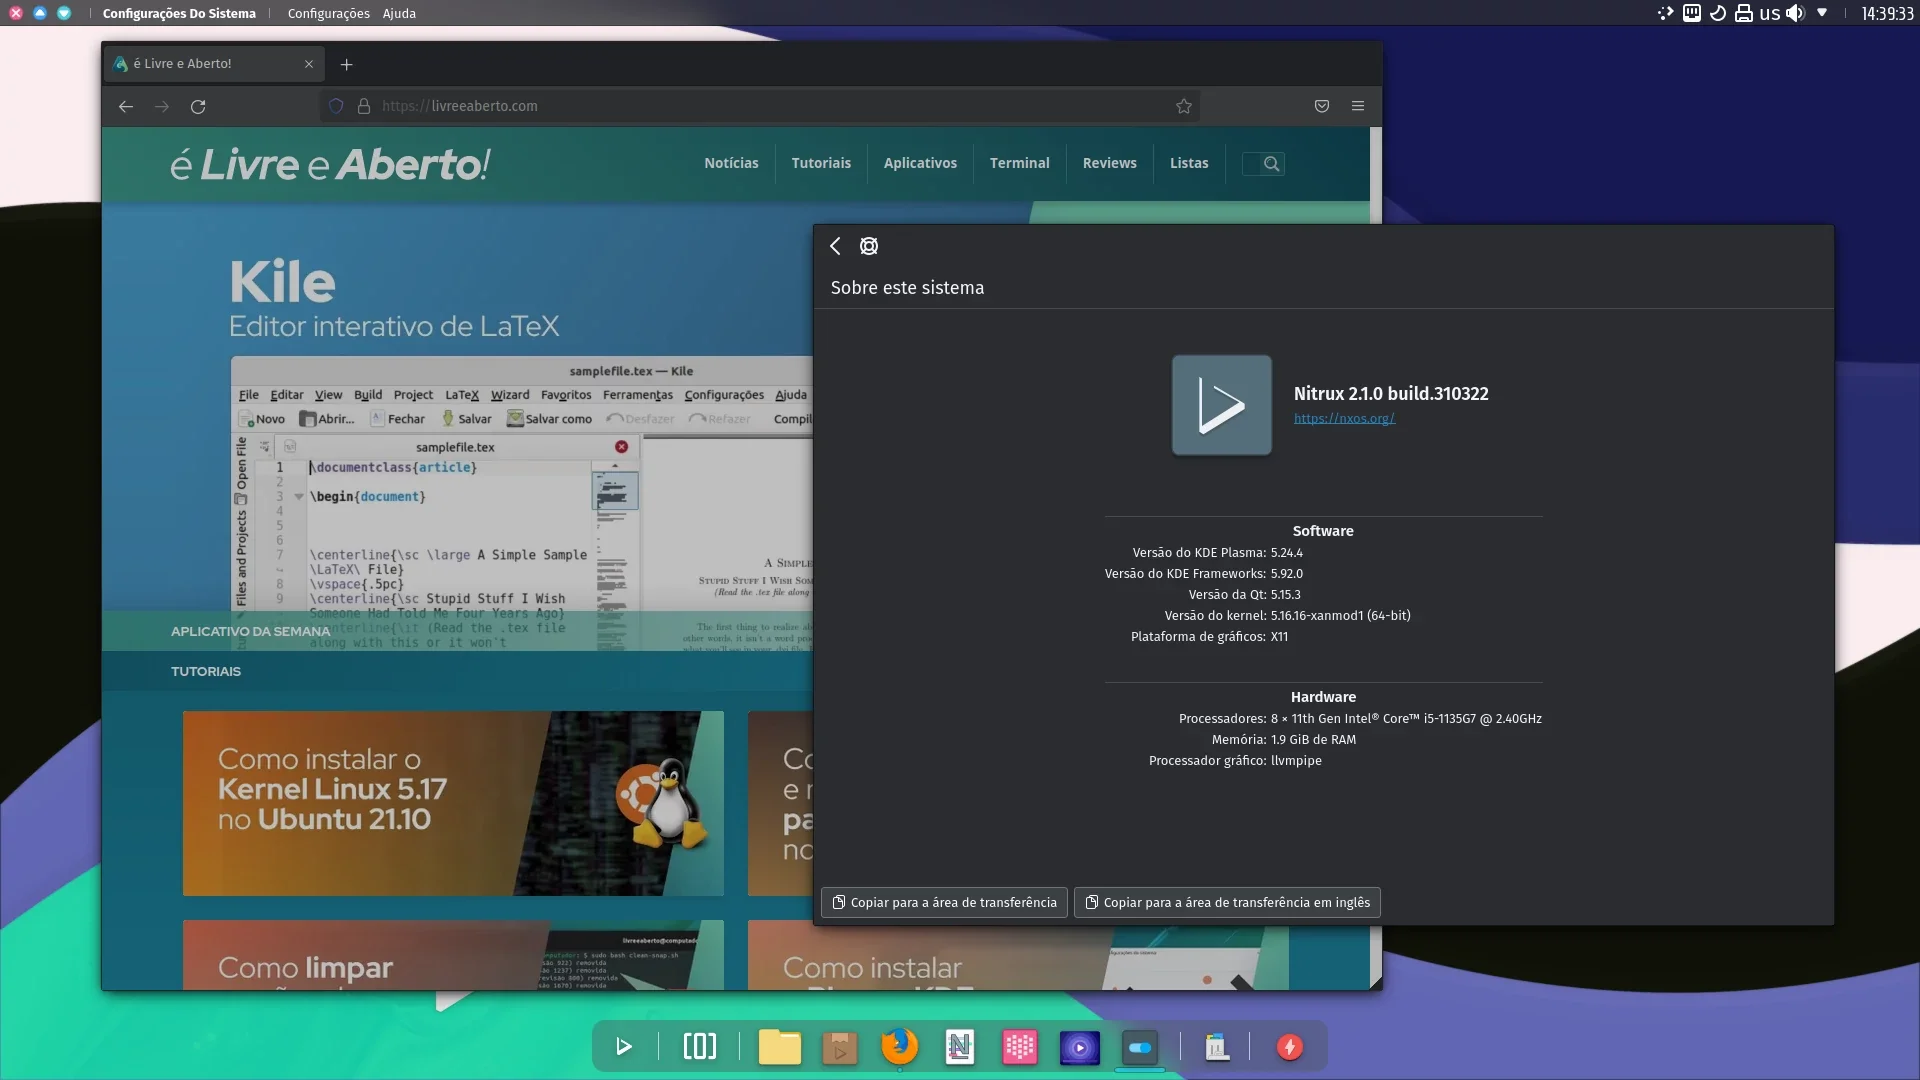Open the brown package app in dock

tap(840, 1047)
